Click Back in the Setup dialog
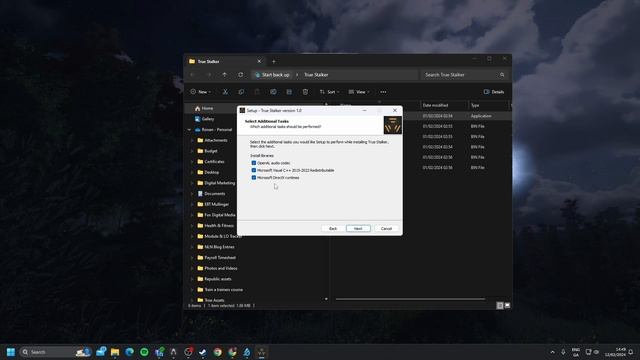Viewport: 640px width, 360px height. [333, 229]
